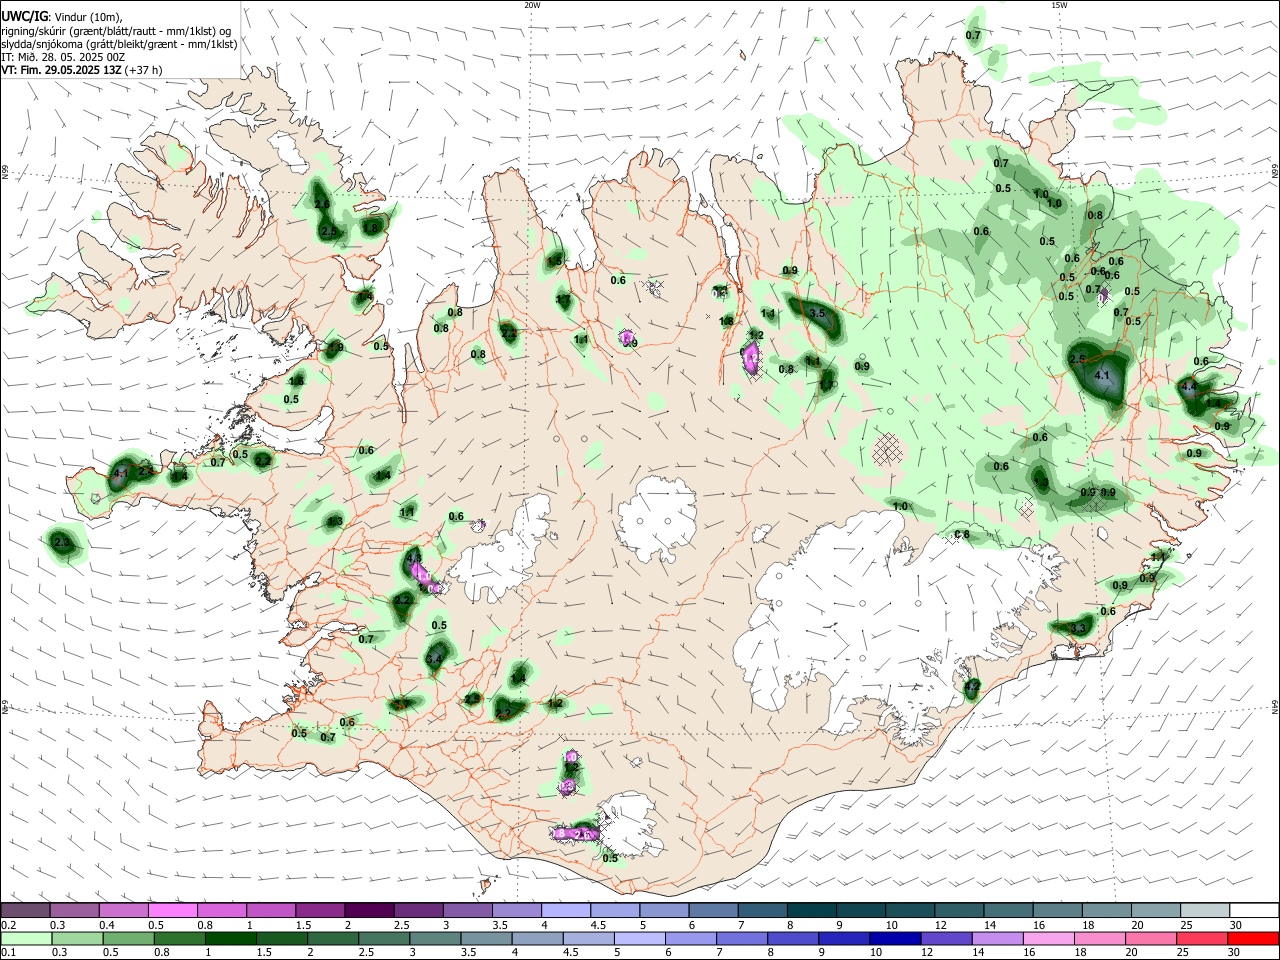Click the palest green 0.1 swatch in lower legend
Screen dimensions: 1280x960
[x=26, y=938]
